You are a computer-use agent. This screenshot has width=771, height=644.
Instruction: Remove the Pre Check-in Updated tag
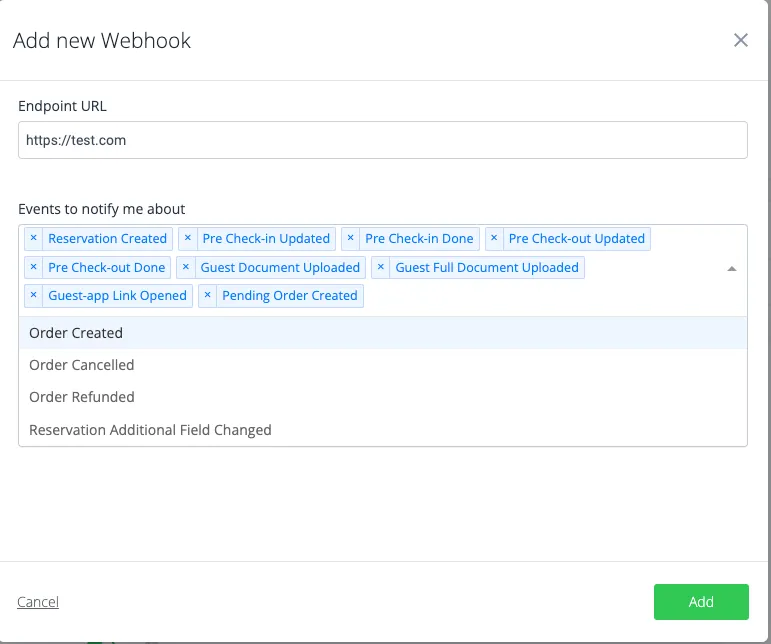pyautogui.click(x=188, y=238)
